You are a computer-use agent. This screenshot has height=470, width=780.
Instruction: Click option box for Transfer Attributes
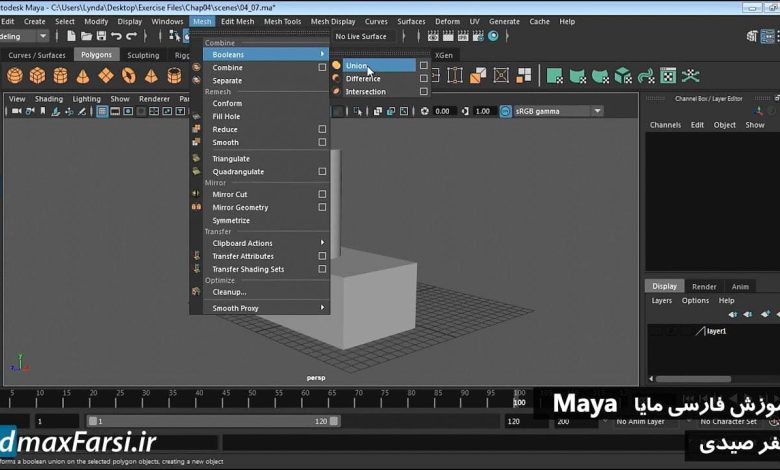(x=322, y=256)
